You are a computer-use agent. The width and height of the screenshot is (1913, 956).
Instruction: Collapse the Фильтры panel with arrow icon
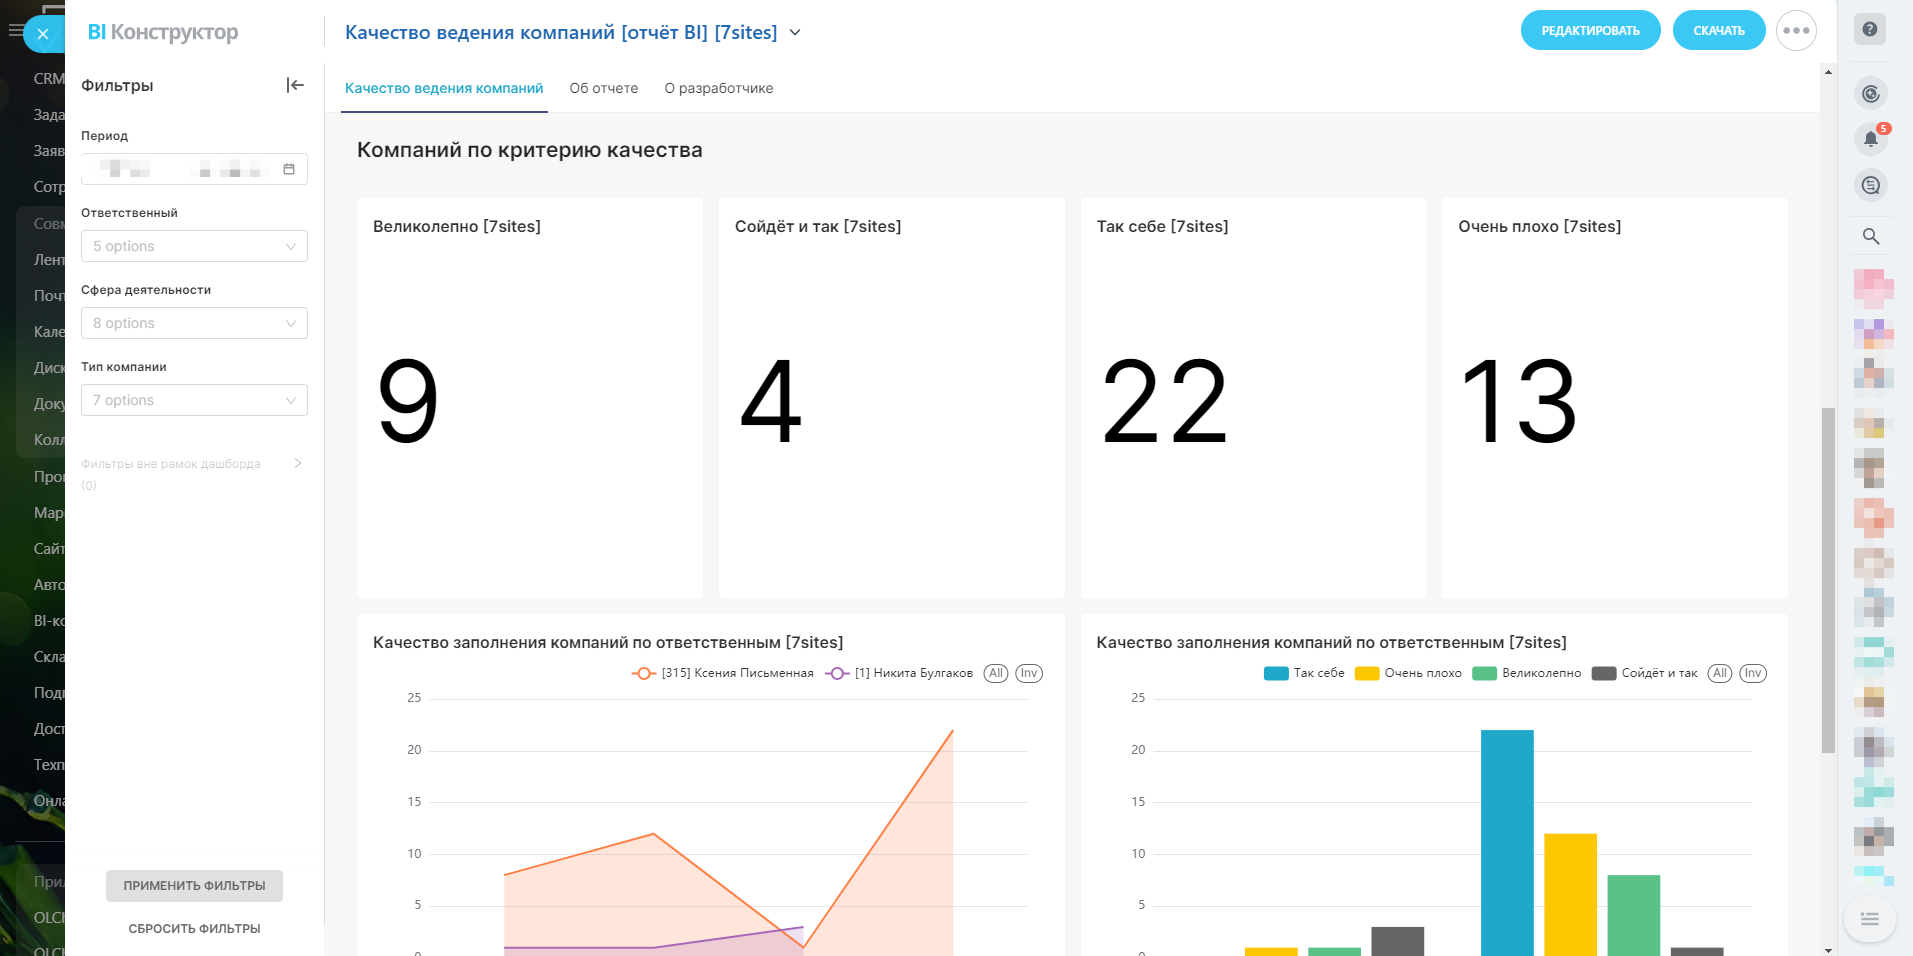295,85
